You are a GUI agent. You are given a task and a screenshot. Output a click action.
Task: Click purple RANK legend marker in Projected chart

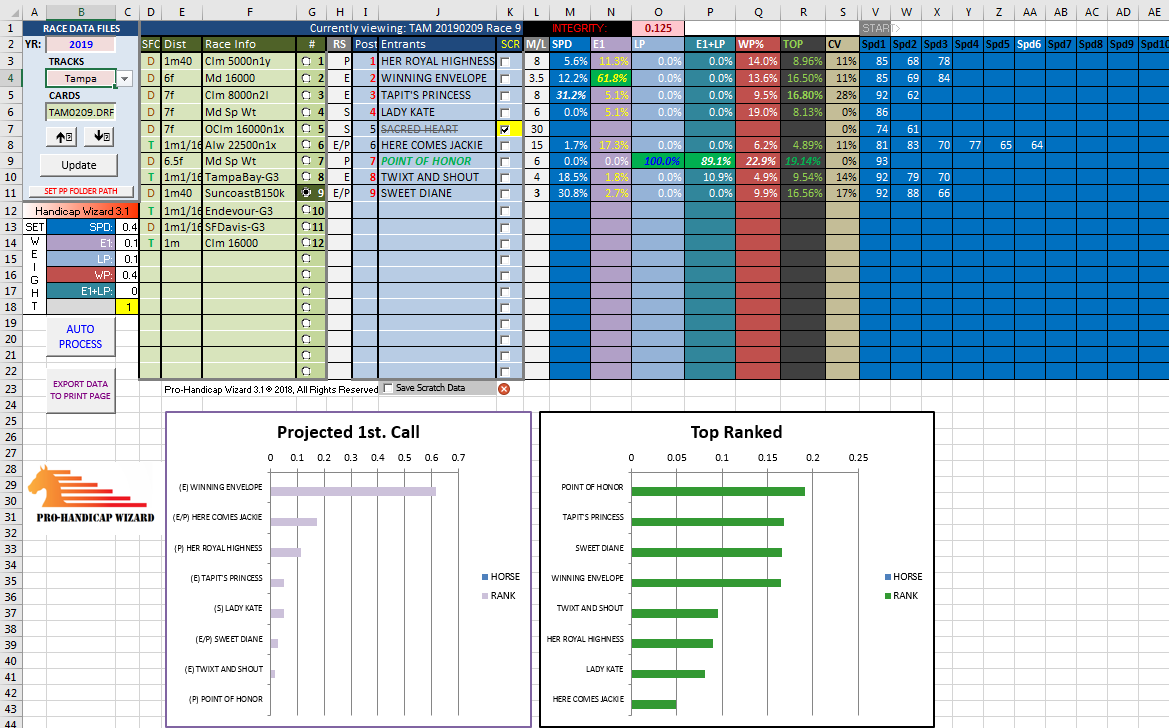click(485, 595)
